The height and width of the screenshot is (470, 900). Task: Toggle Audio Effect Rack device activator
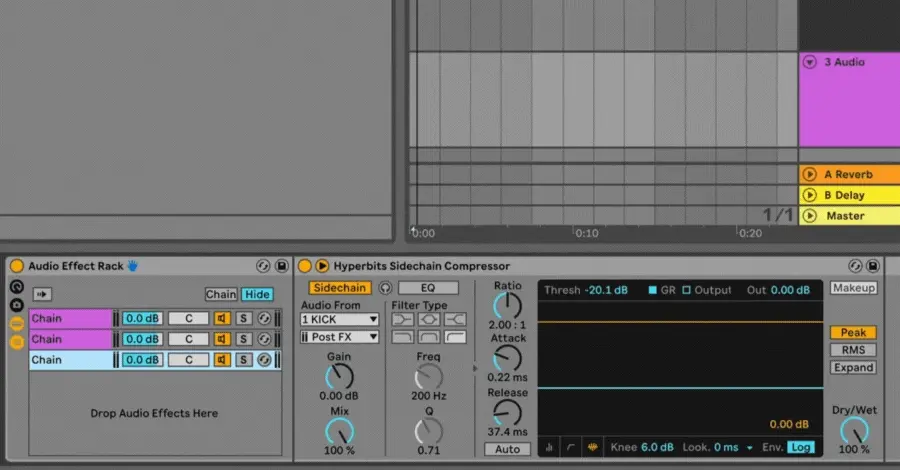[17, 266]
